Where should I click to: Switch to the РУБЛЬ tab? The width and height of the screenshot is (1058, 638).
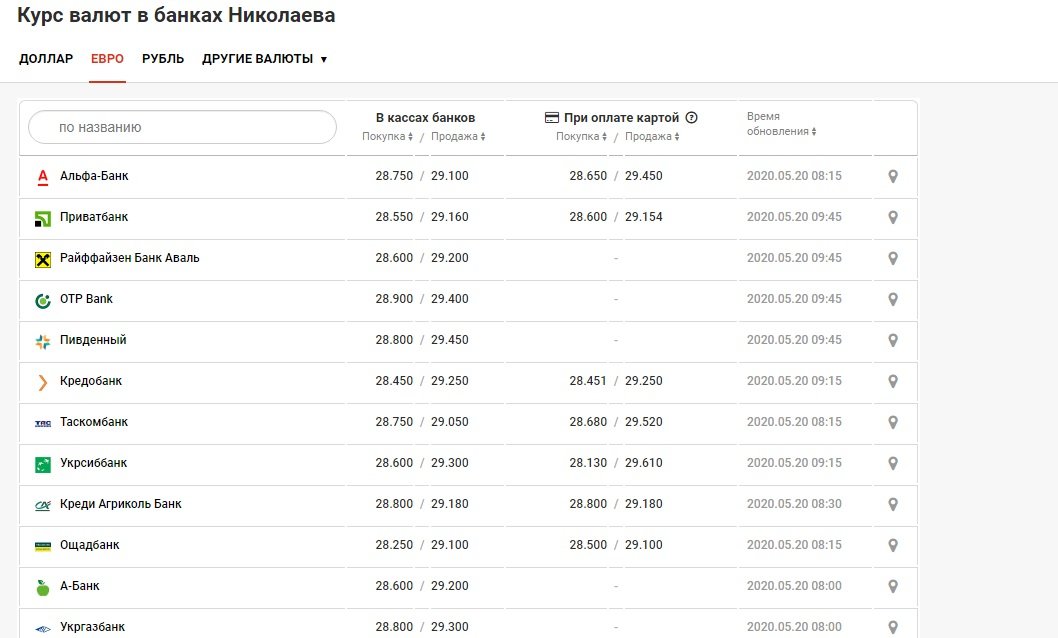163,59
